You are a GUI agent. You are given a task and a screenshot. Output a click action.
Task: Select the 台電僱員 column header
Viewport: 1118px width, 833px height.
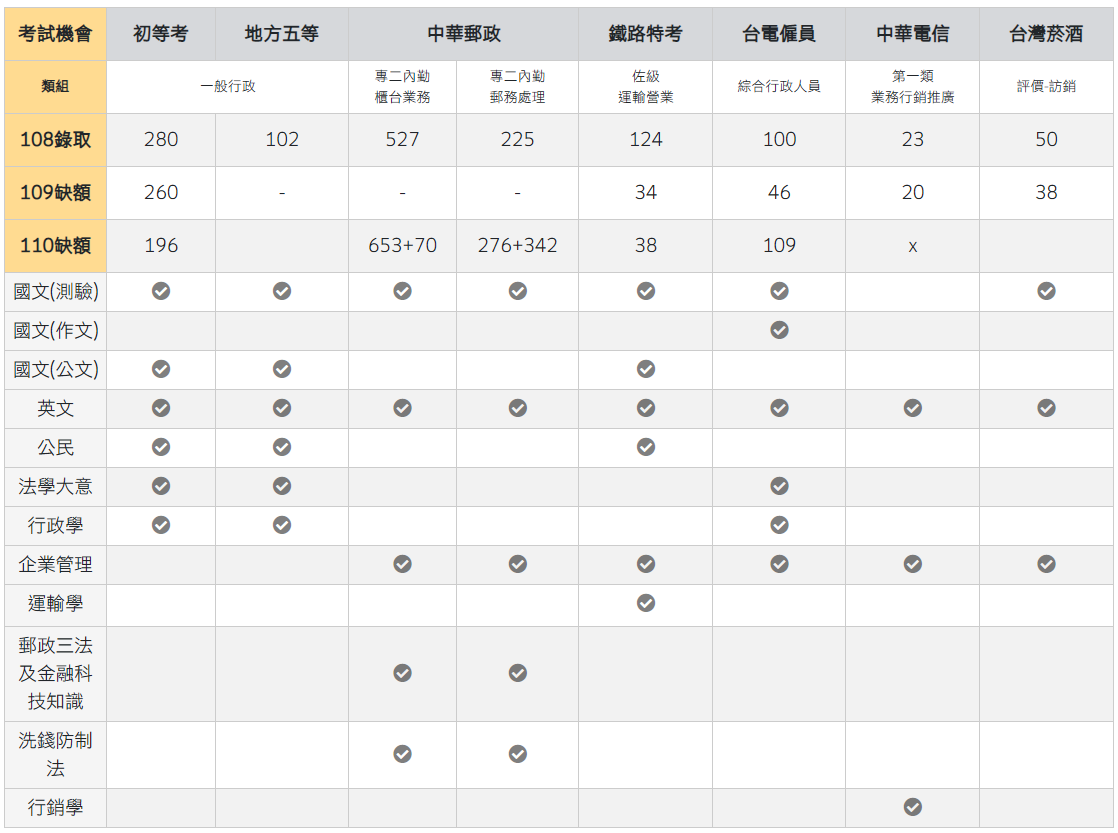(779, 34)
